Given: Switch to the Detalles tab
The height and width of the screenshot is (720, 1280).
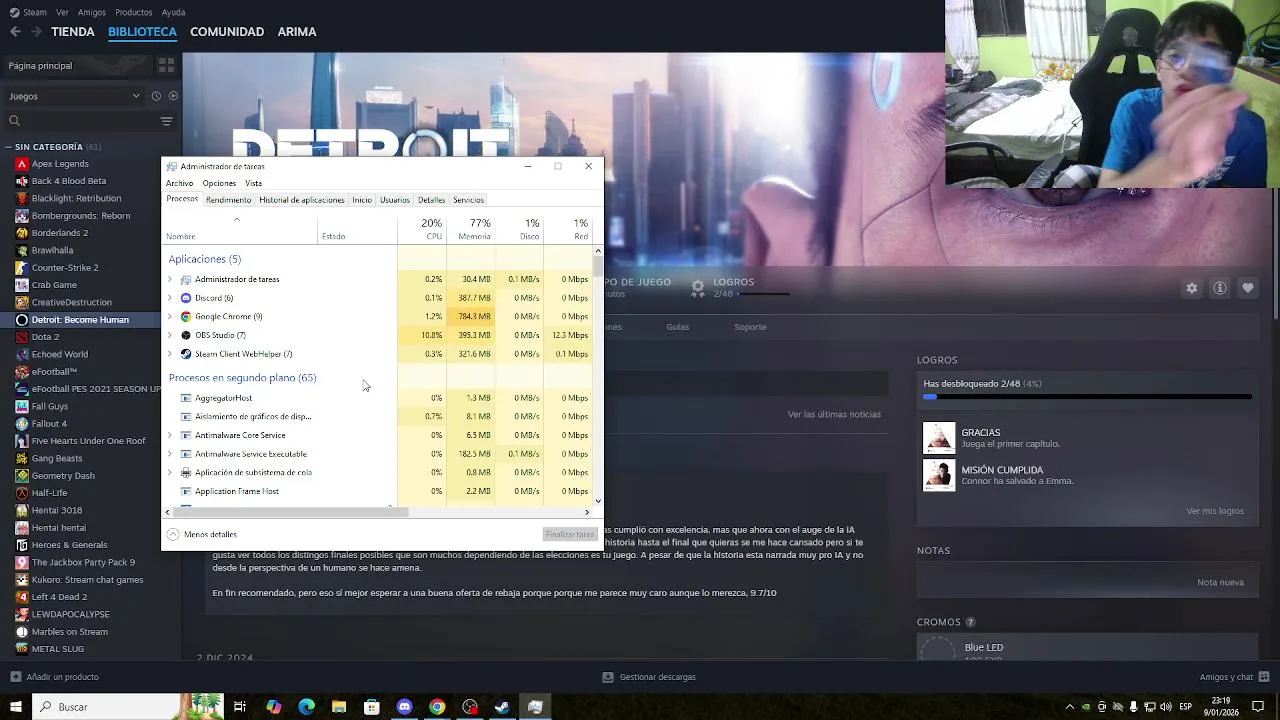Looking at the screenshot, I should click(x=431, y=200).
